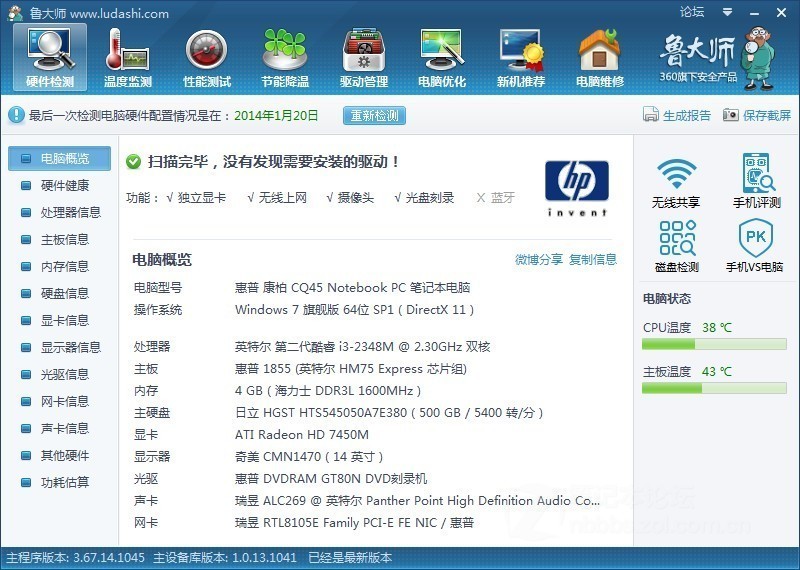The image size is (800, 570).
Task: Click the 鲁大师 title bar app icon
Action: pos(15,13)
